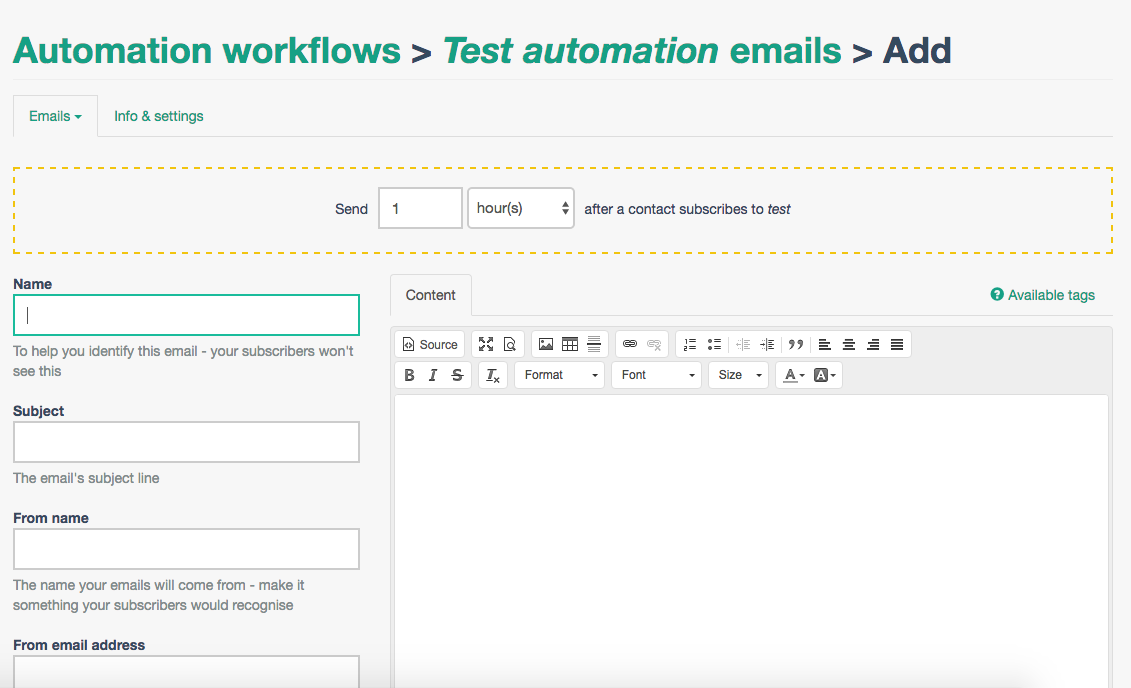Click the Subject input field

(186, 442)
